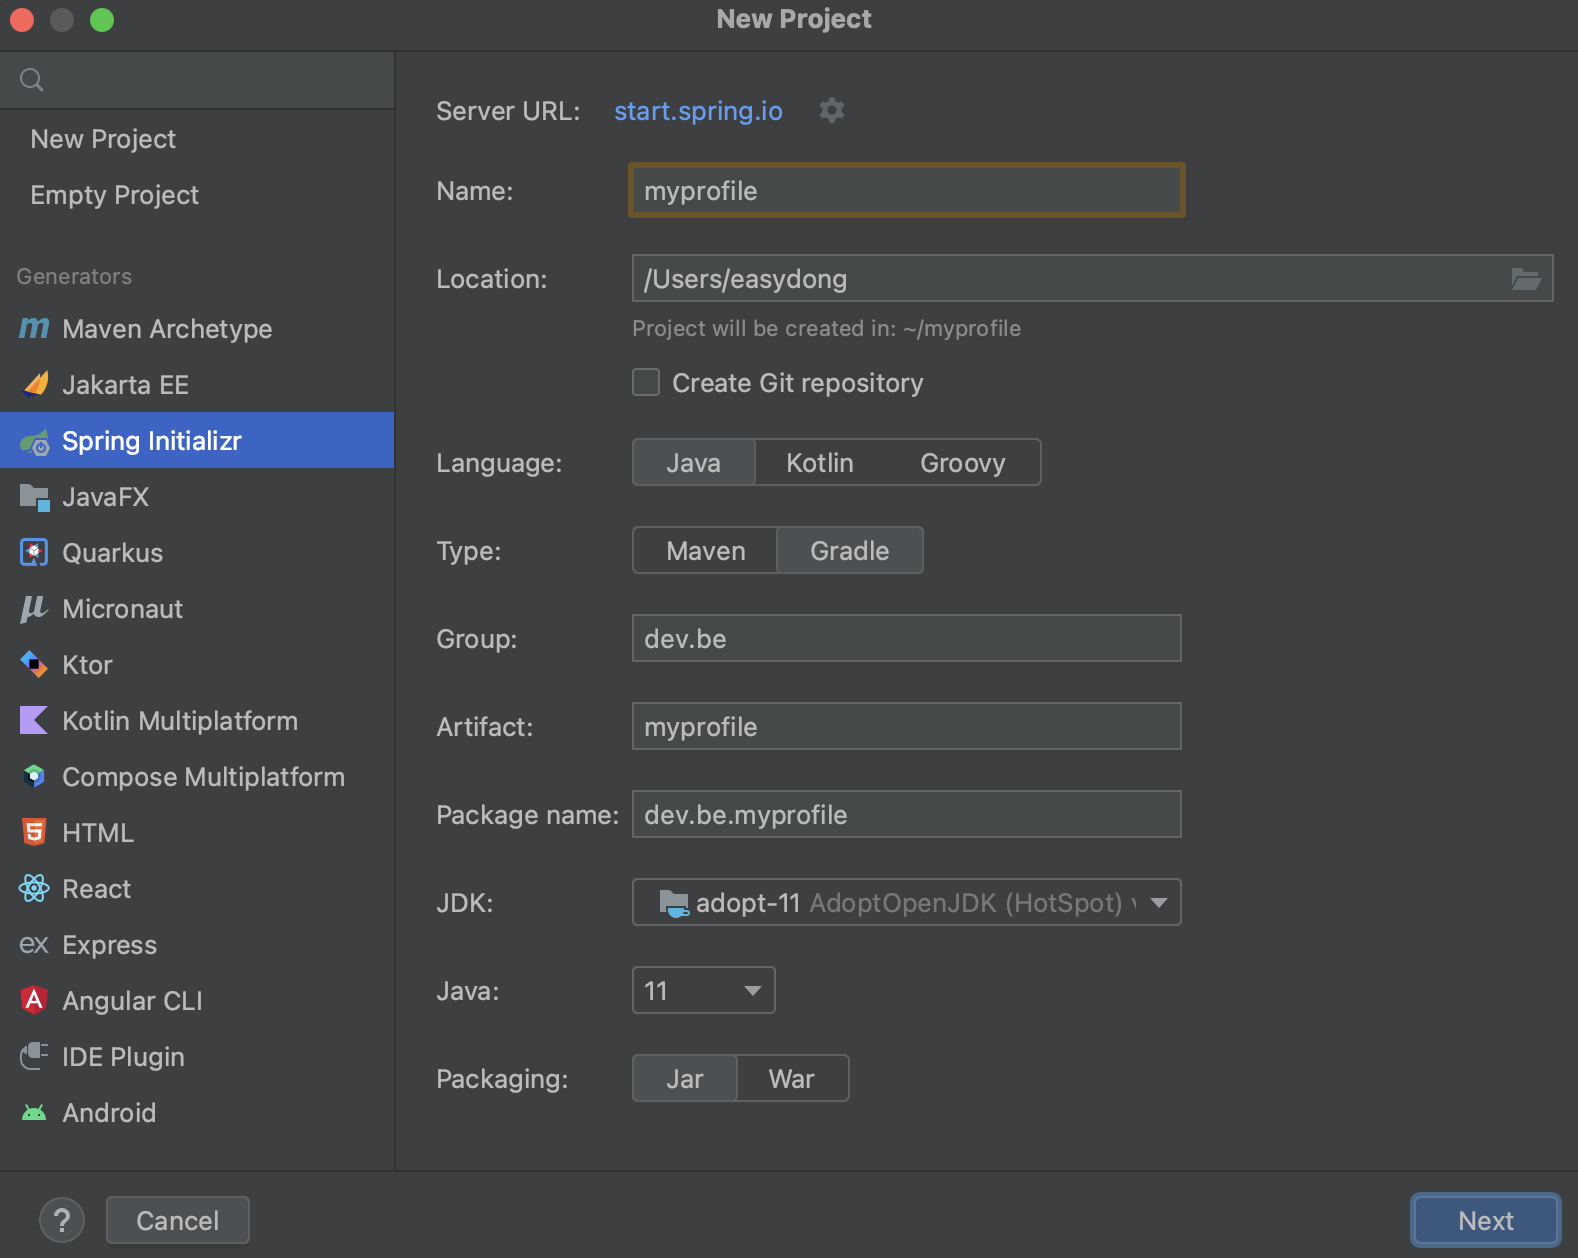The image size is (1578, 1258).
Task: Choose Android generator entry
Action: 197,1113
